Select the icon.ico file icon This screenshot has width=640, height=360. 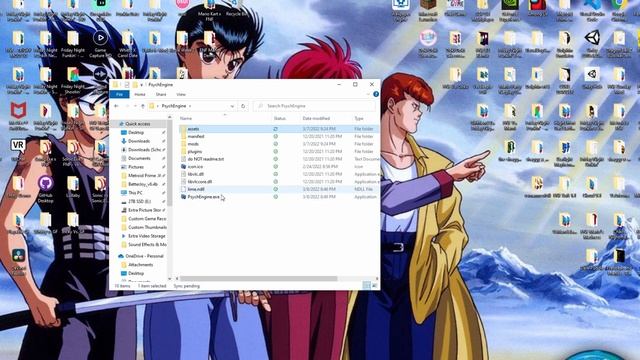pos(183,167)
